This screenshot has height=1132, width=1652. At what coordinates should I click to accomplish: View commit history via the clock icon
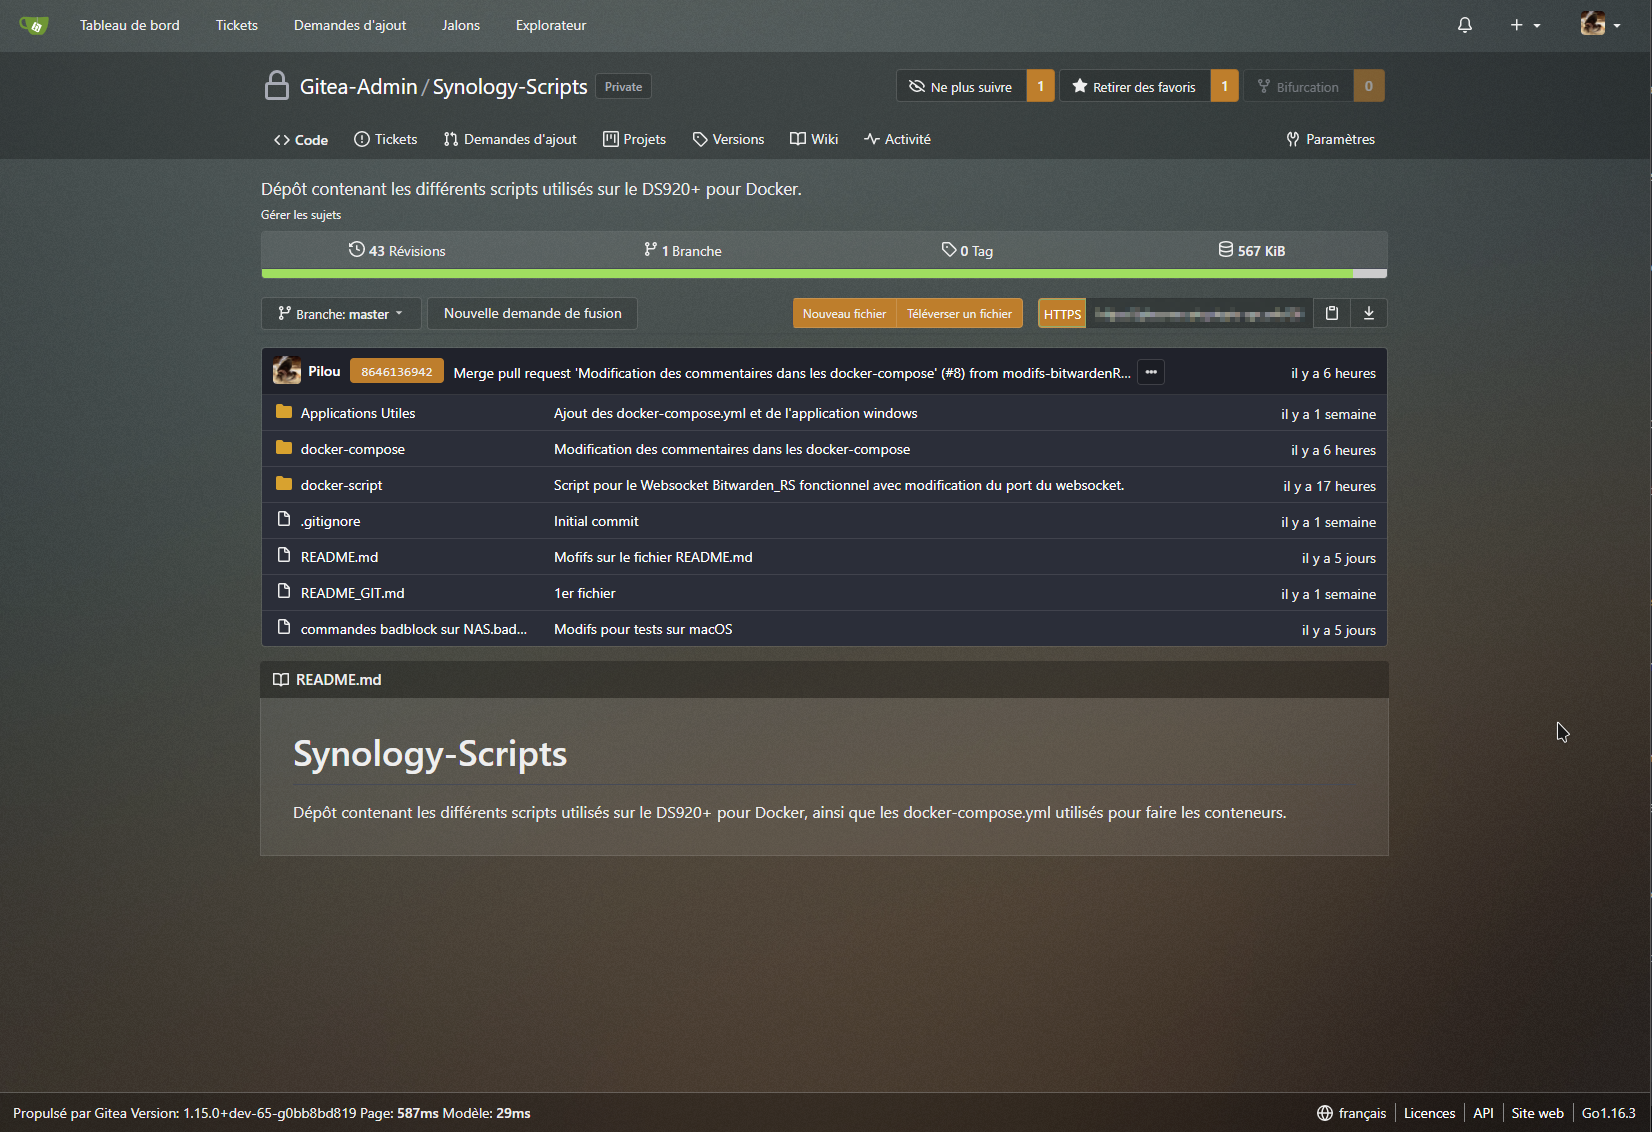tap(357, 250)
